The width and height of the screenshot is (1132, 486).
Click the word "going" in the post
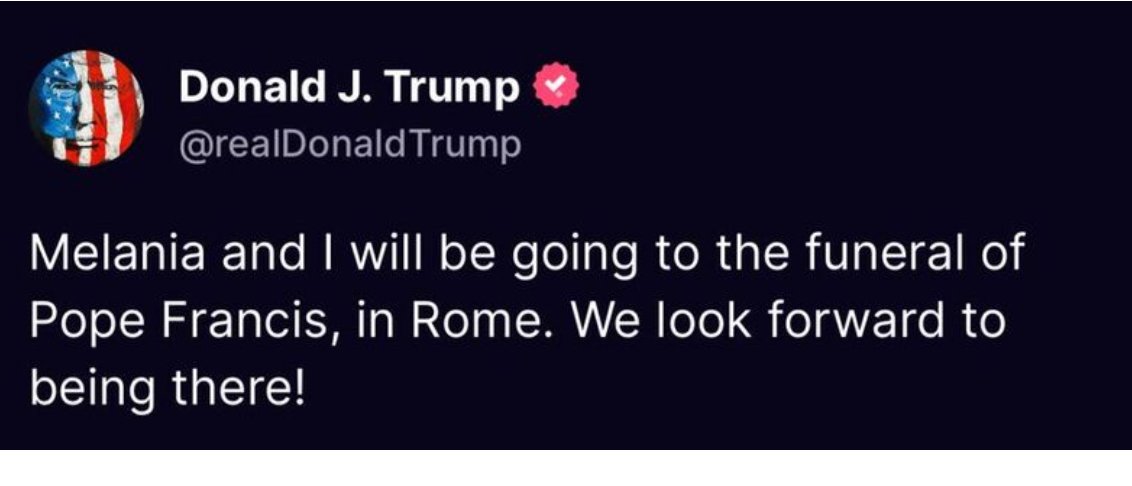[x=573, y=256]
